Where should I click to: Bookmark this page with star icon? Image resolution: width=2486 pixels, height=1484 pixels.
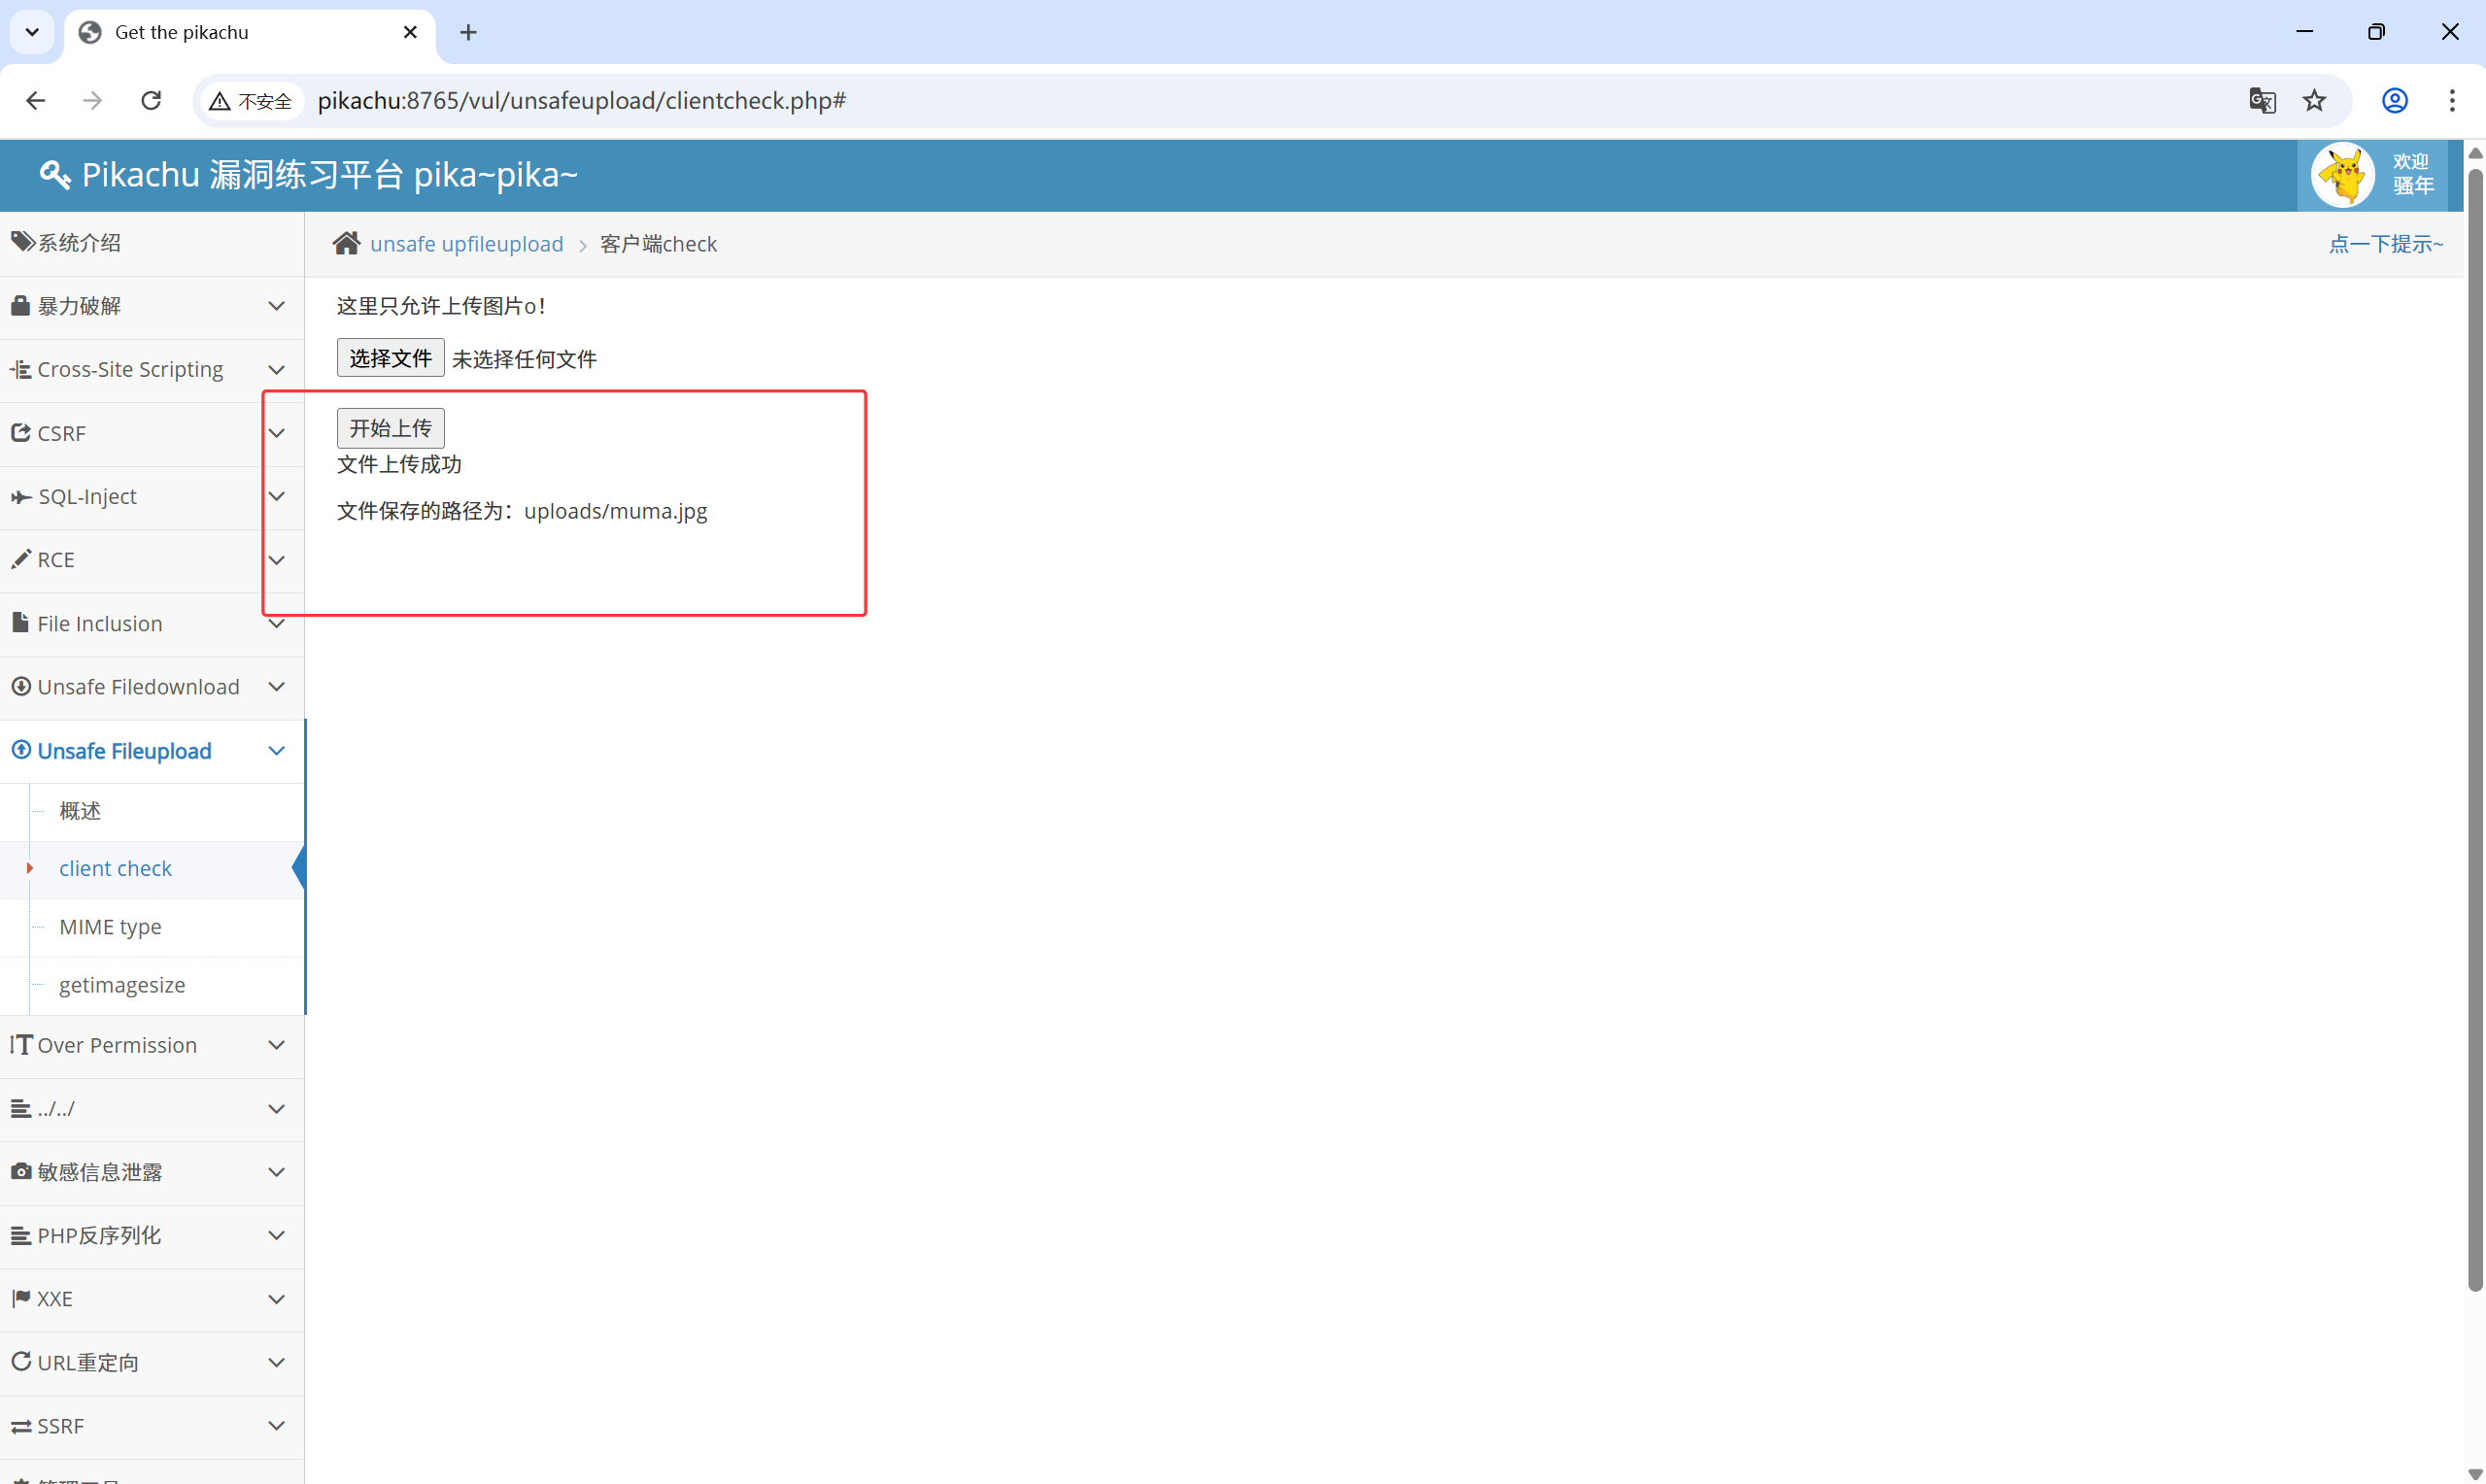click(x=2314, y=100)
